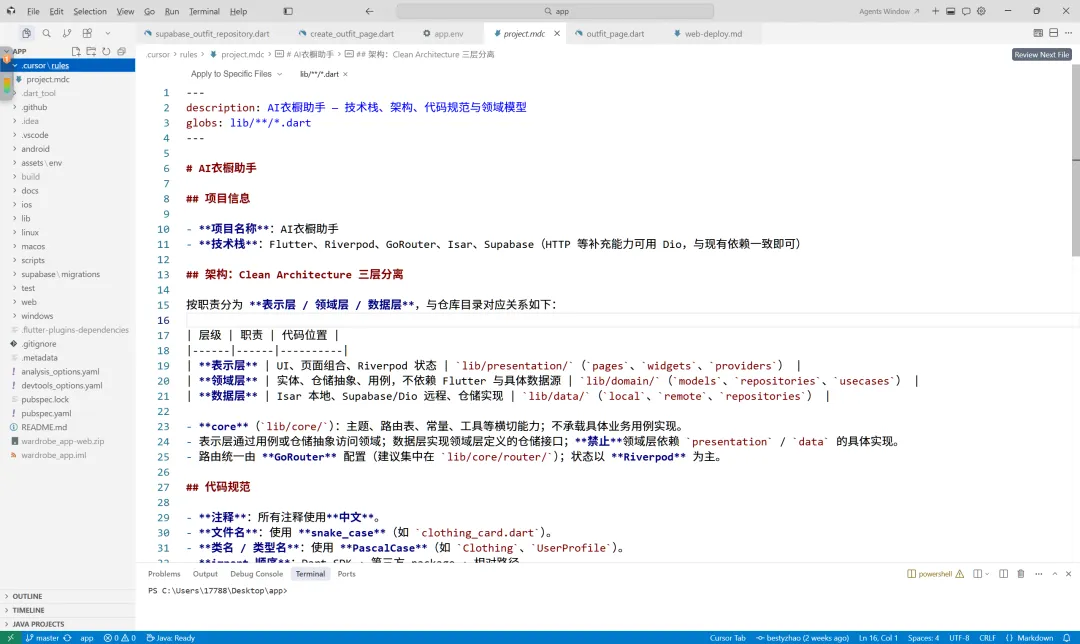1080x644 pixels.
Task: Show errors and warnings count in status bar
Action: click(x=119, y=638)
